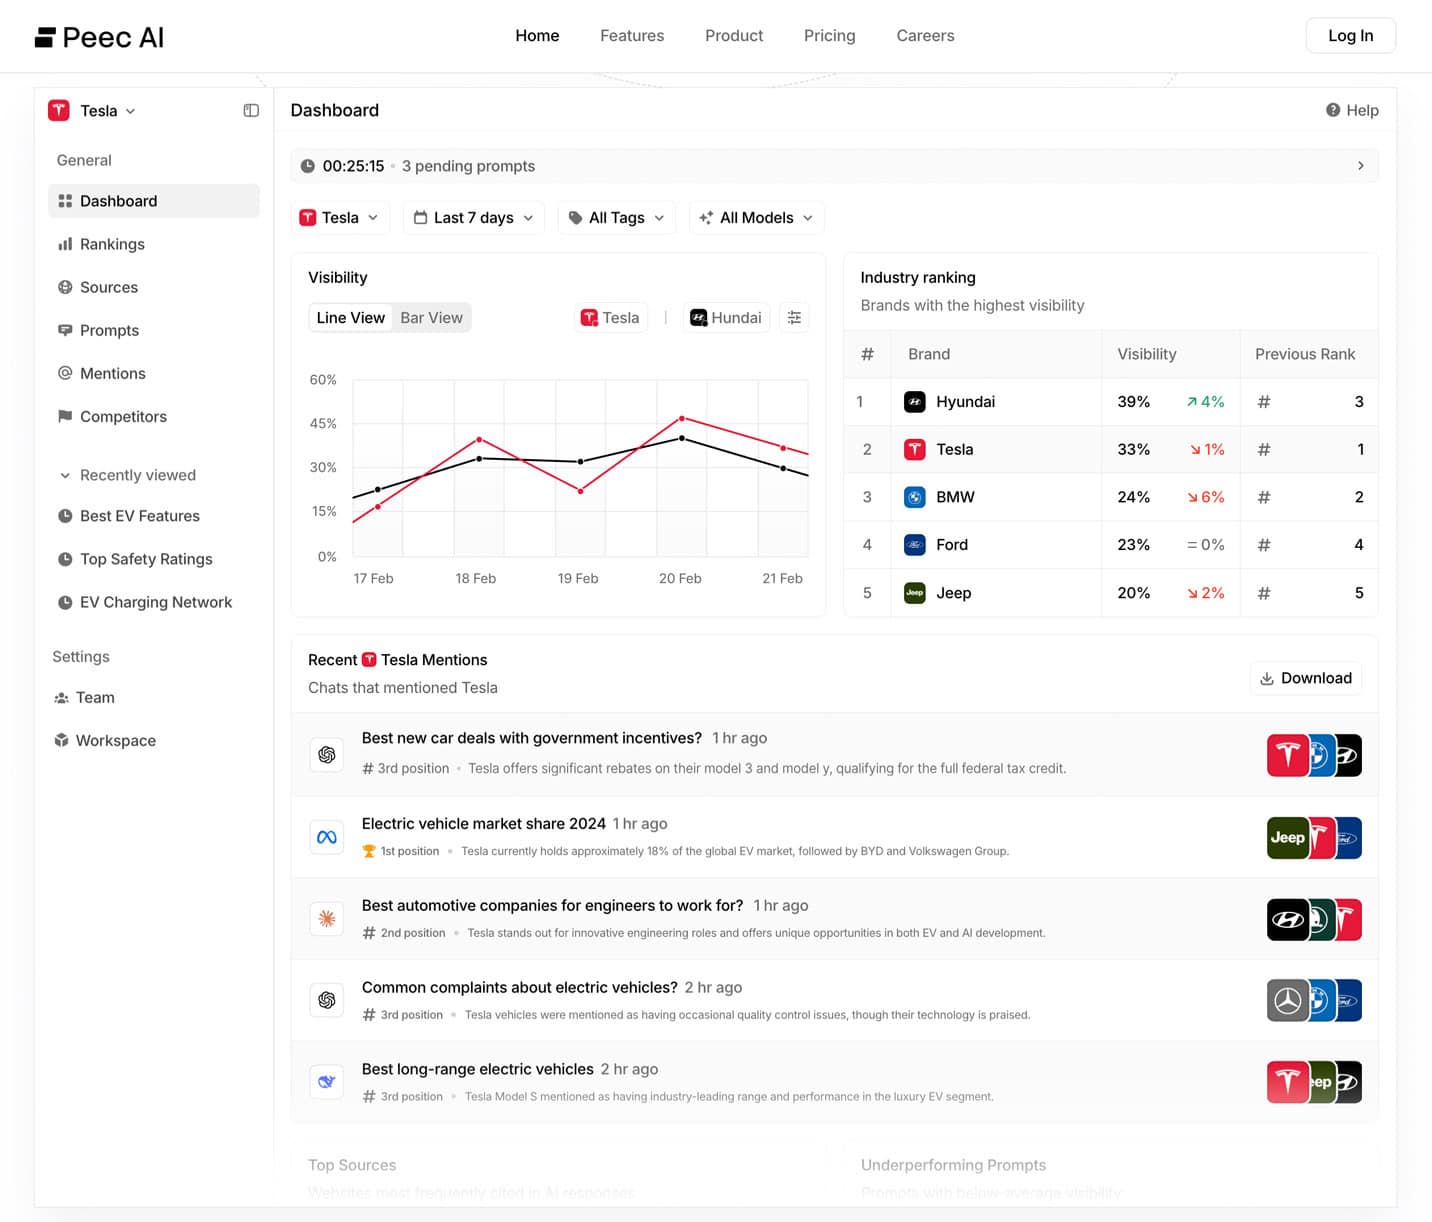Open 'Common complaints about electric vehicles?' mention

point(834,1000)
